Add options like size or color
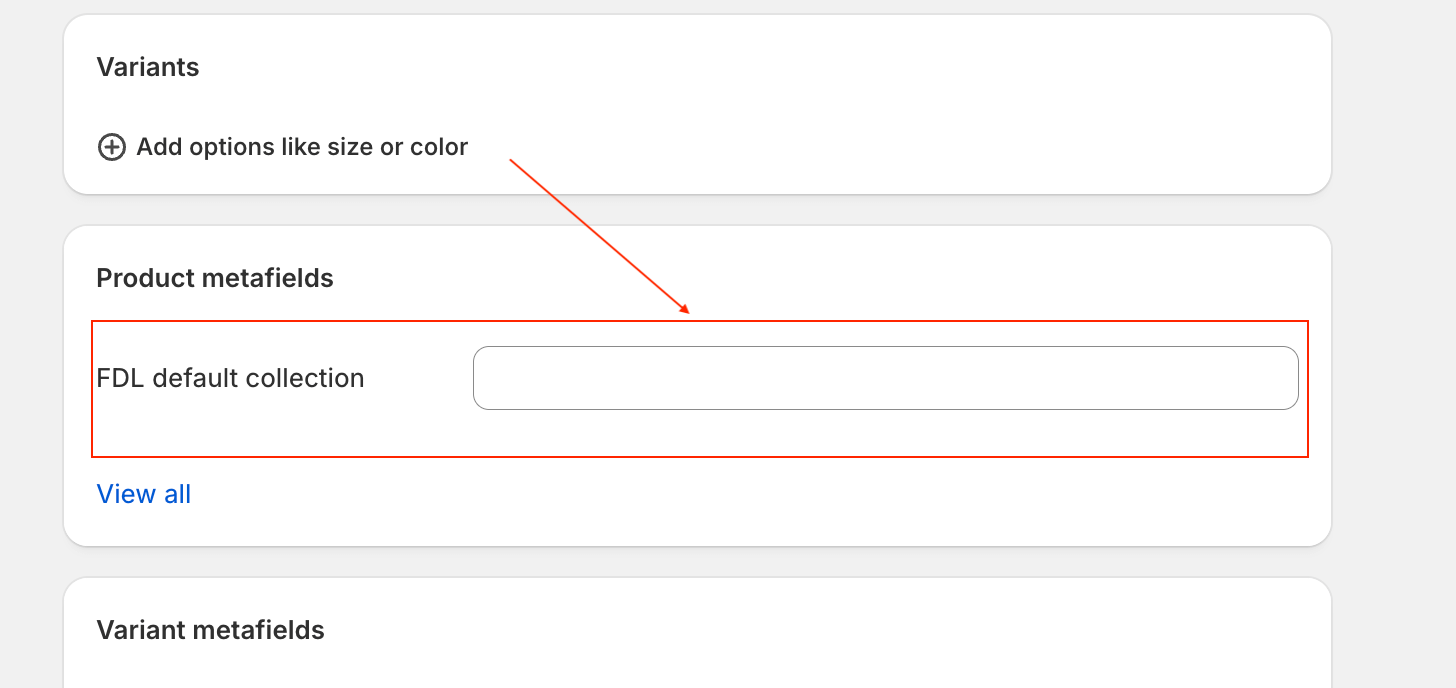 tap(301, 147)
